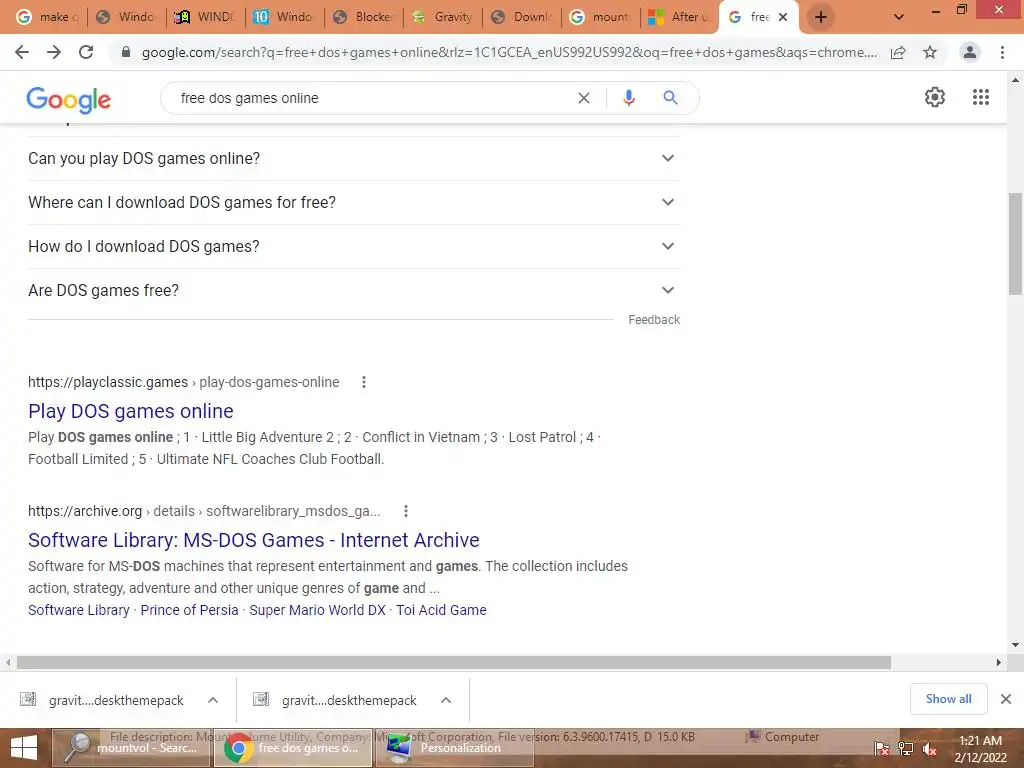This screenshot has width=1024, height=768.
Task: Open the 'Software Library' sitelink
Action: pyautogui.click(x=78, y=610)
